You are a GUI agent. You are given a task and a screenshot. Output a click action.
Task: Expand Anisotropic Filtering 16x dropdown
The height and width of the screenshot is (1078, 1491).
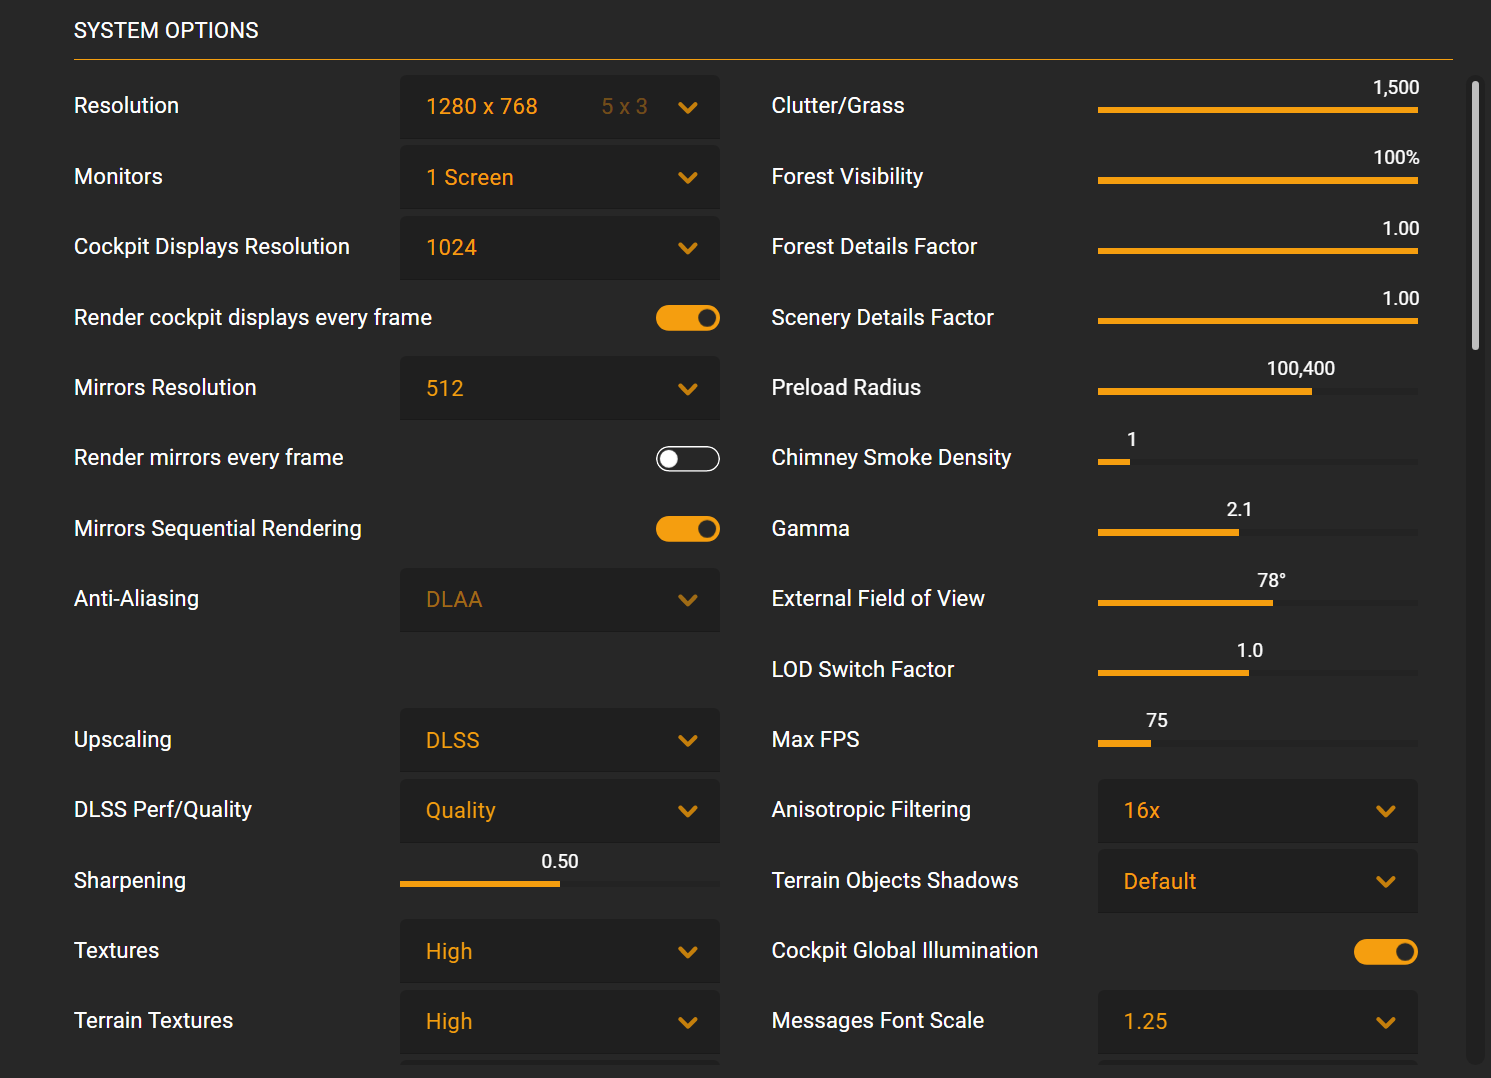(1257, 811)
